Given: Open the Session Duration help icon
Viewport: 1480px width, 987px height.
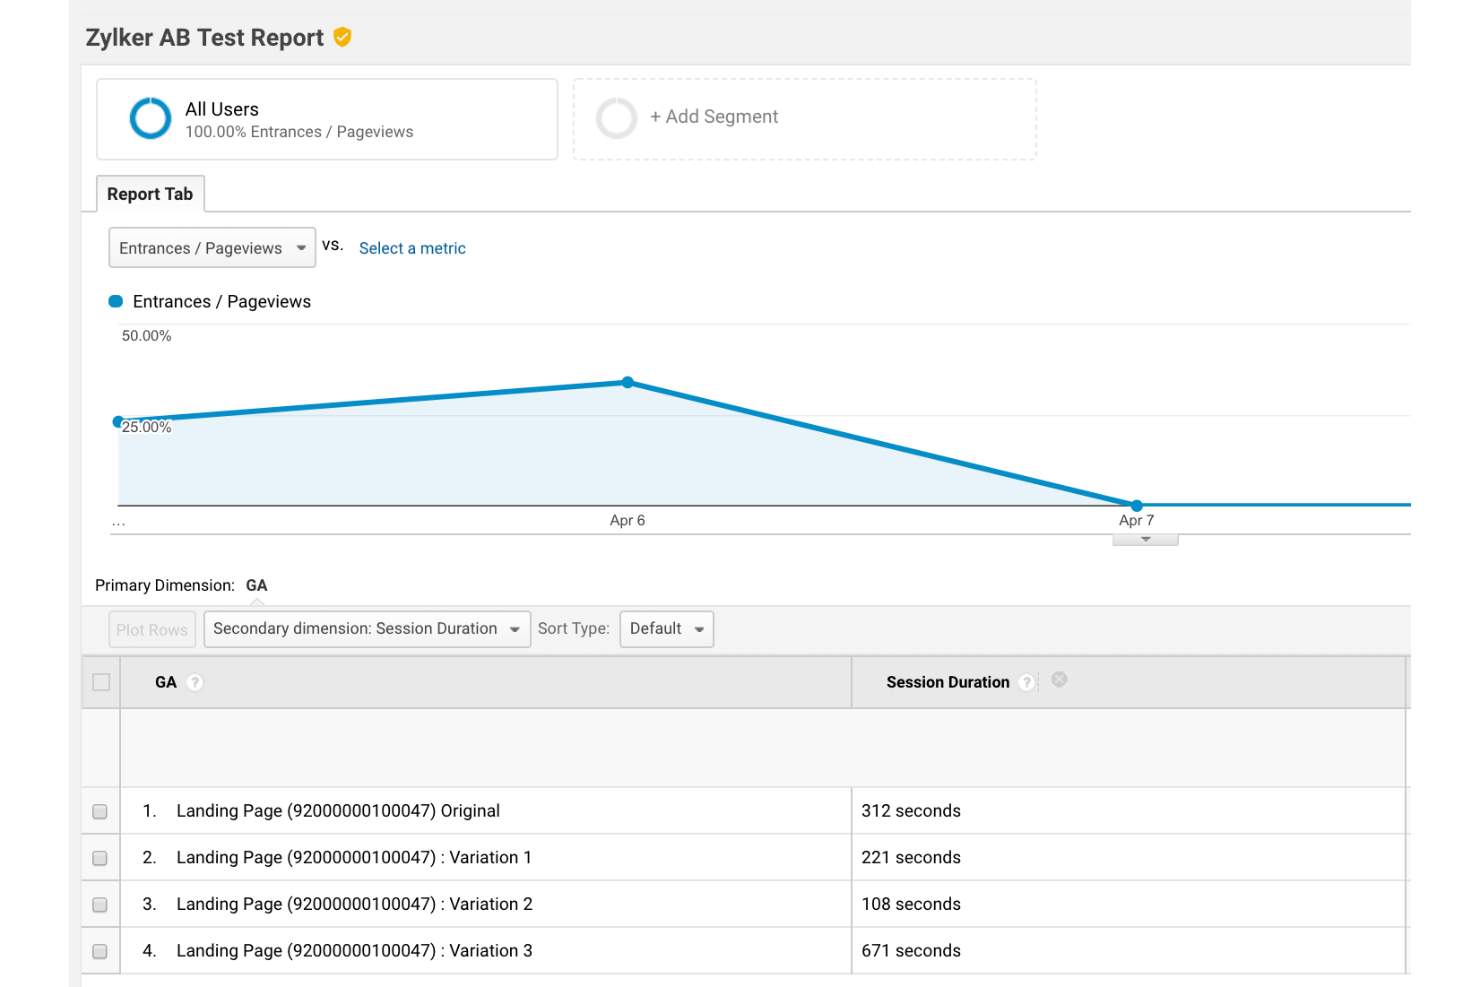Looking at the screenshot, I should pos(1026,682).
